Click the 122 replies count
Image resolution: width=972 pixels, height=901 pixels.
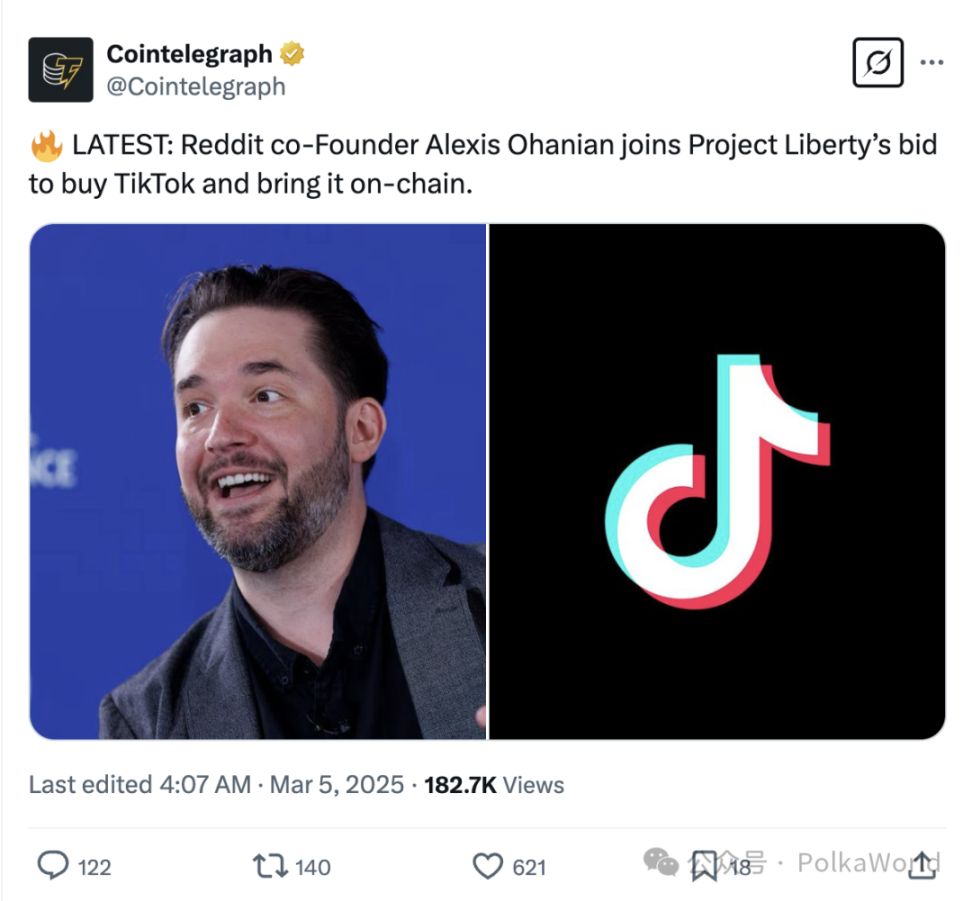coord(94,867)
